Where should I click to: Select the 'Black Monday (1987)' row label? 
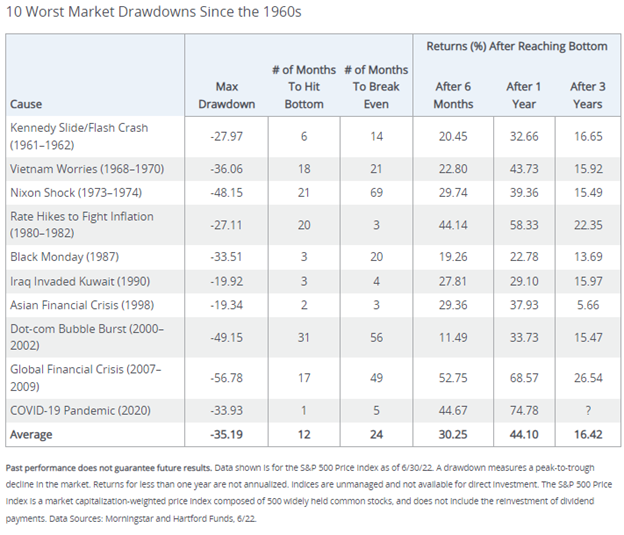click(x=64, y=257)
